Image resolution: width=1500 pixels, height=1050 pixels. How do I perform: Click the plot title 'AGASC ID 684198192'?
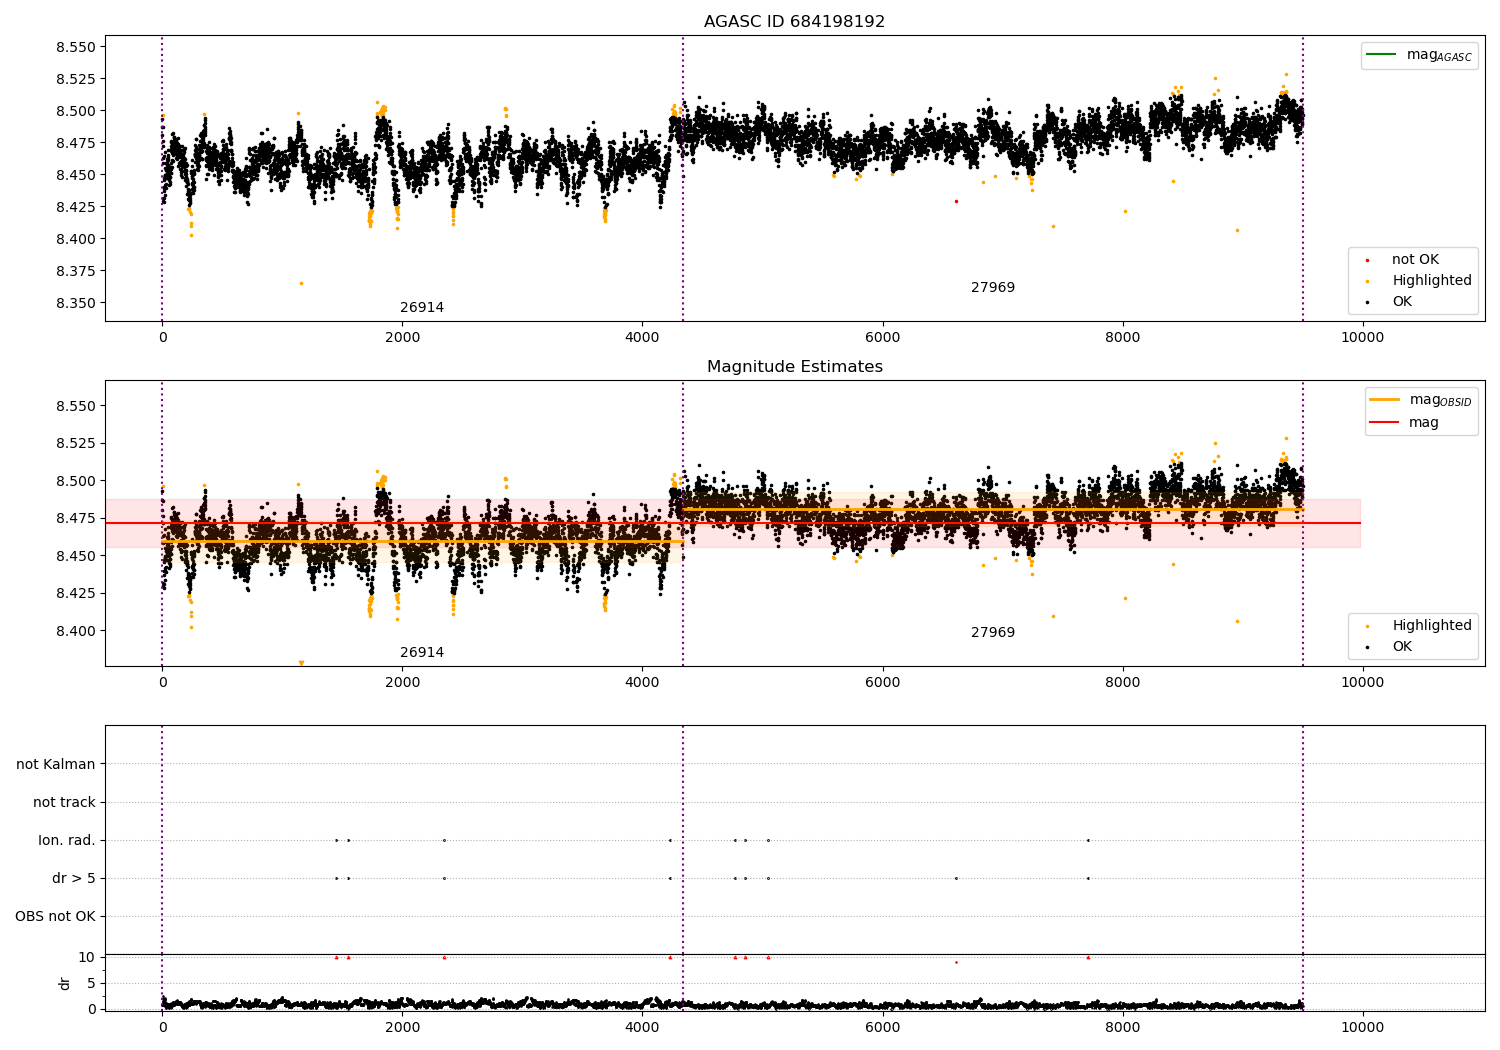tap(794, 22)
